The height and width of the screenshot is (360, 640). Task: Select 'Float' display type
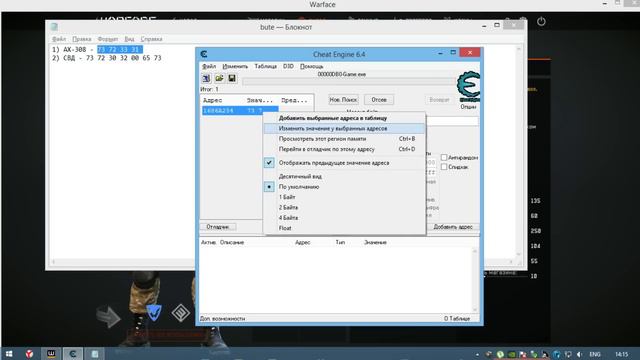click(344, 228)
